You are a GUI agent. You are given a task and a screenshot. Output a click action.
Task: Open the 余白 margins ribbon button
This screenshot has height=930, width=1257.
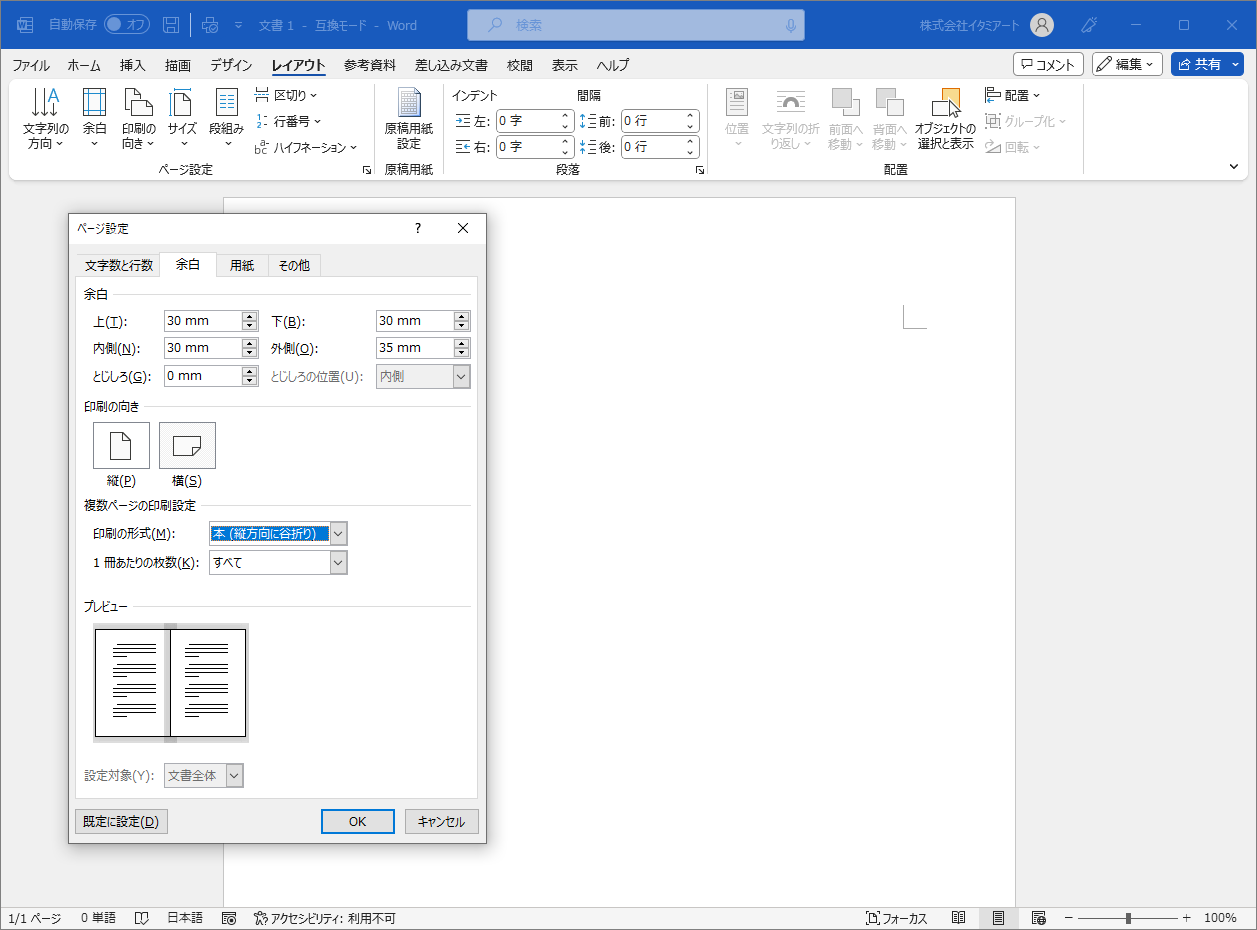tap(94, 119)
